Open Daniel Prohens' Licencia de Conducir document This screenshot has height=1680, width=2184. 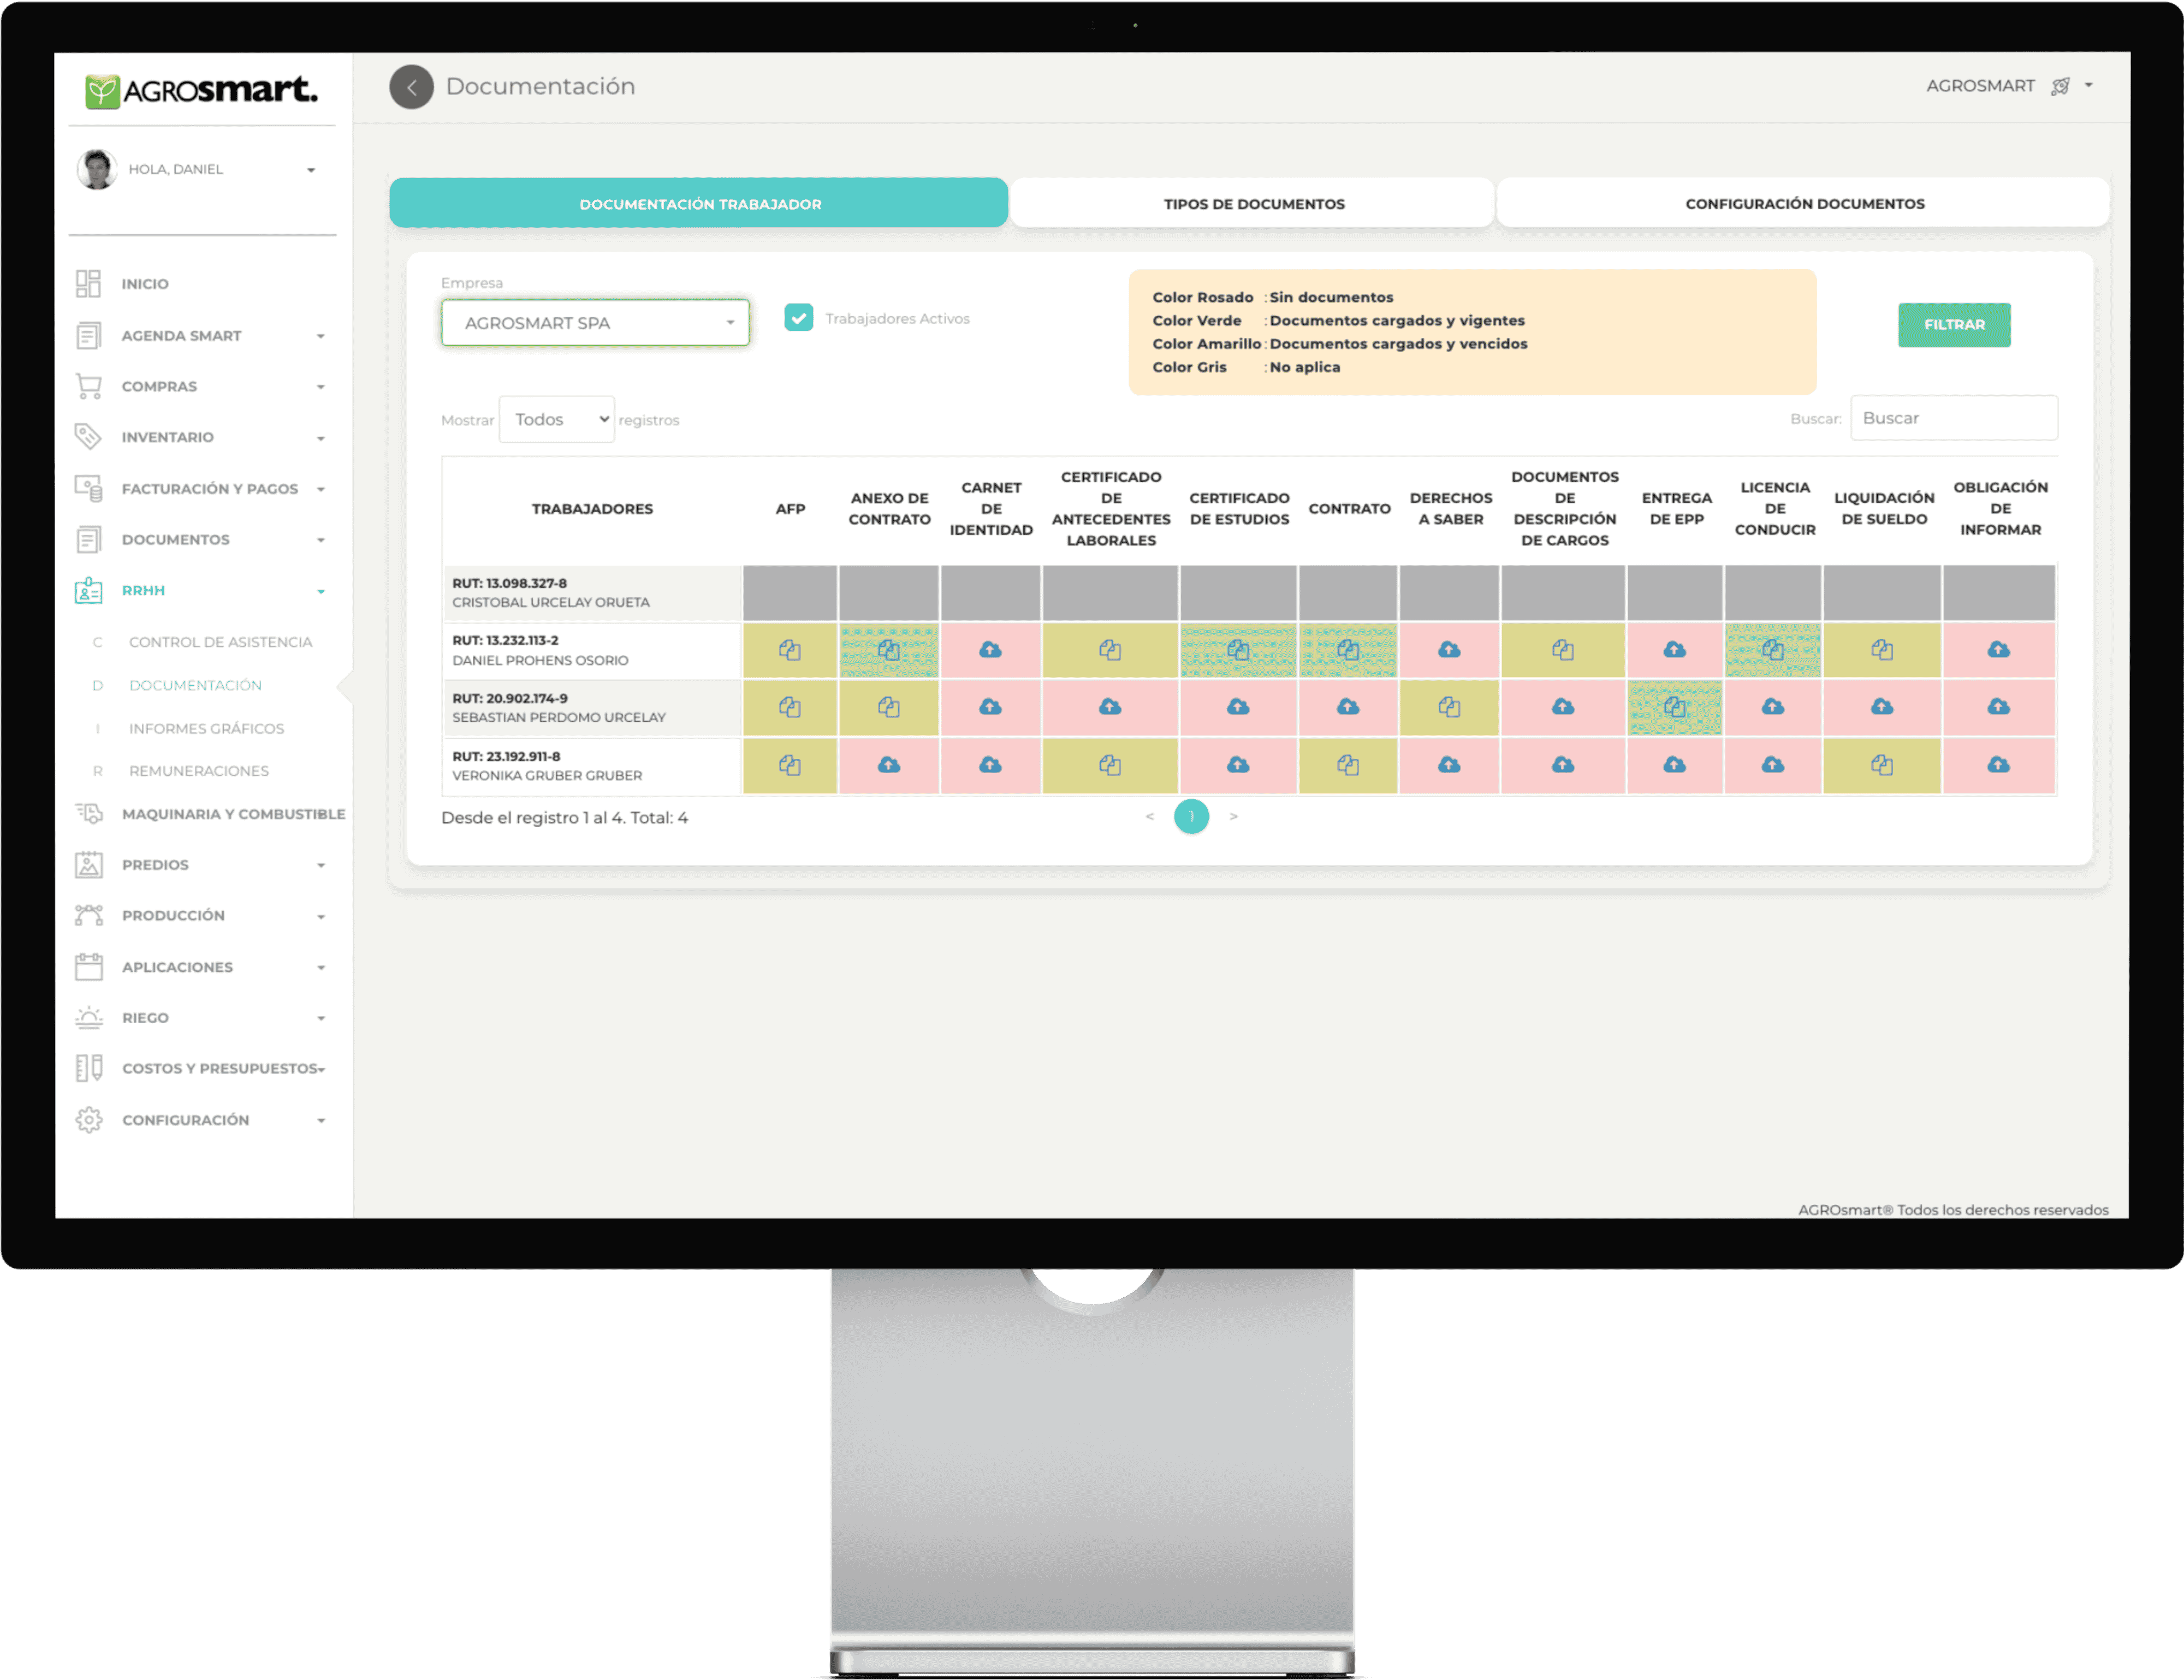click(1773, 650)
